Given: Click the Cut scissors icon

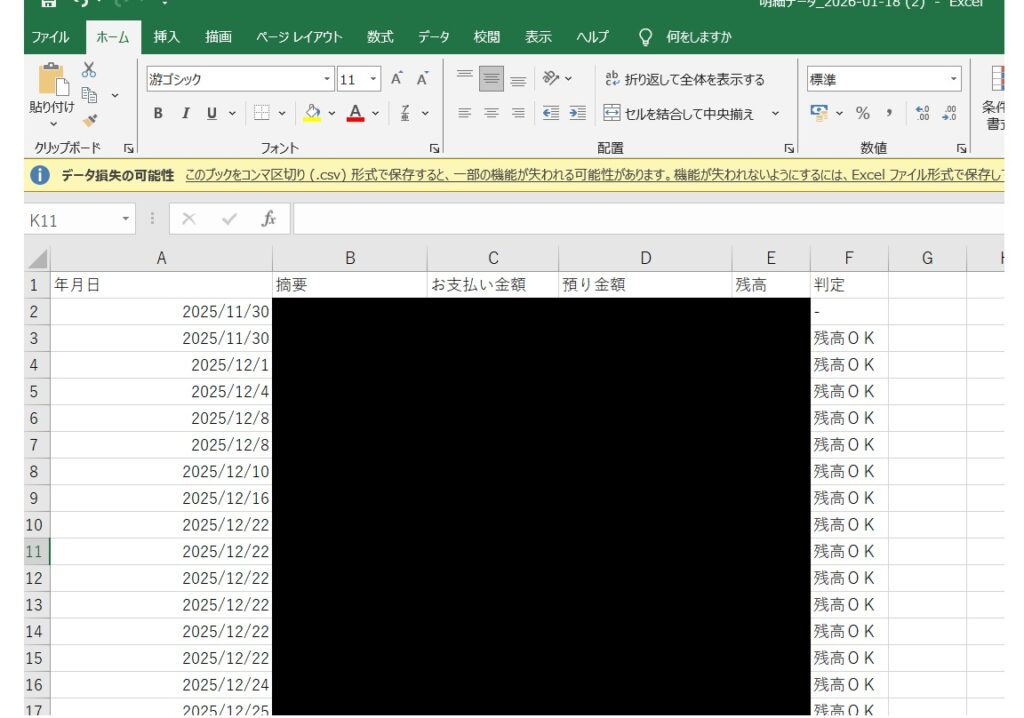Looking at the screenshot, I should pyautogui.click(x=89, y=70).
